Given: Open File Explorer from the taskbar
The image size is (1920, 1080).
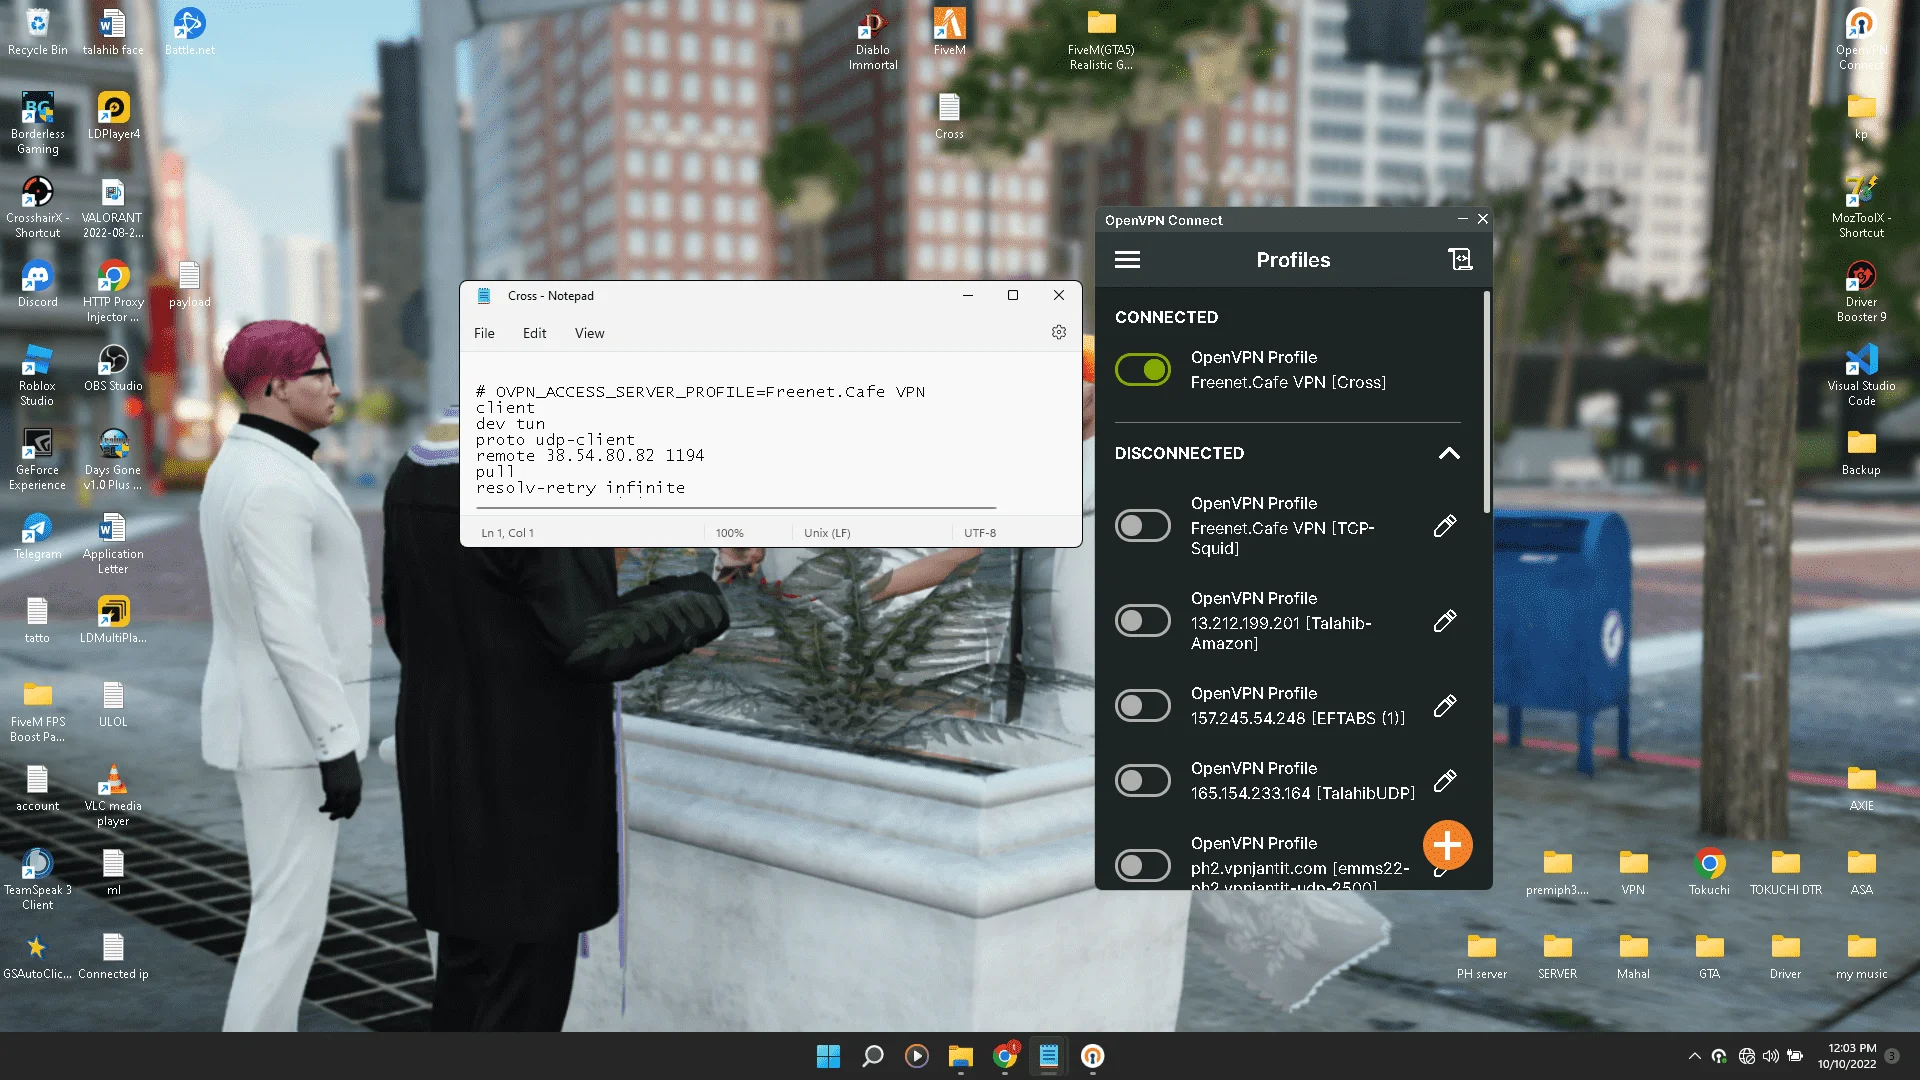Looking at the screenshot, I should click(x=961, y=1056).
